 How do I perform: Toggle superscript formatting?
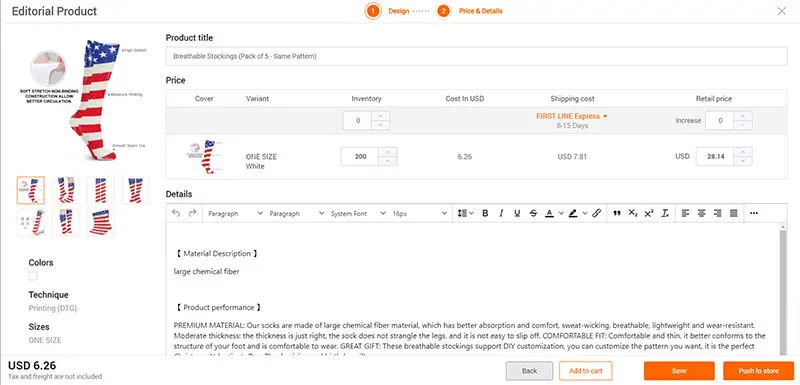point(649,214)
